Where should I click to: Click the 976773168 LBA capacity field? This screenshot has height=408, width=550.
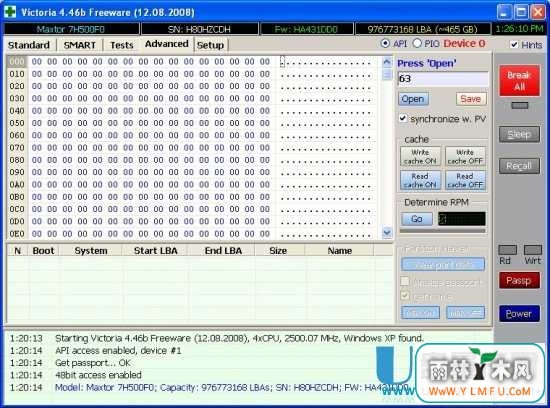tap(423, 29)
